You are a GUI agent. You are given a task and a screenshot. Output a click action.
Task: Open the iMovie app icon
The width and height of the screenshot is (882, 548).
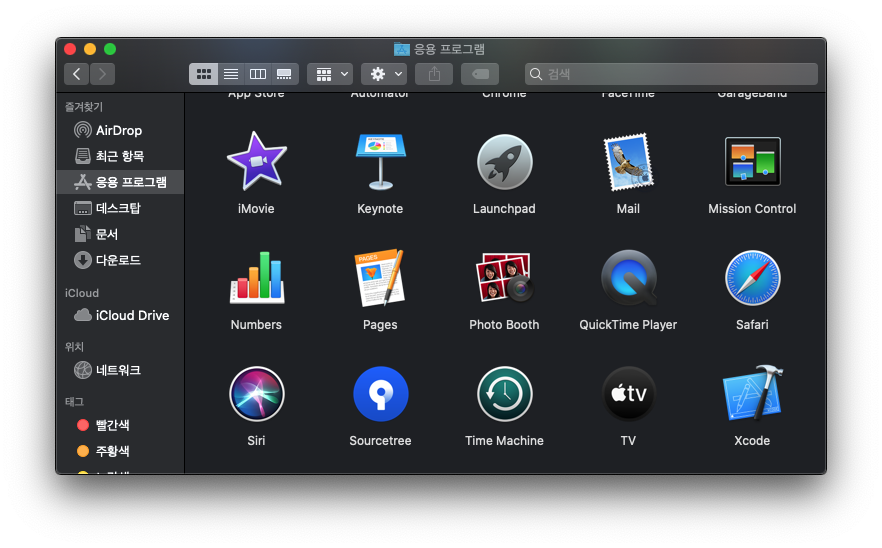tap(256, 161)
